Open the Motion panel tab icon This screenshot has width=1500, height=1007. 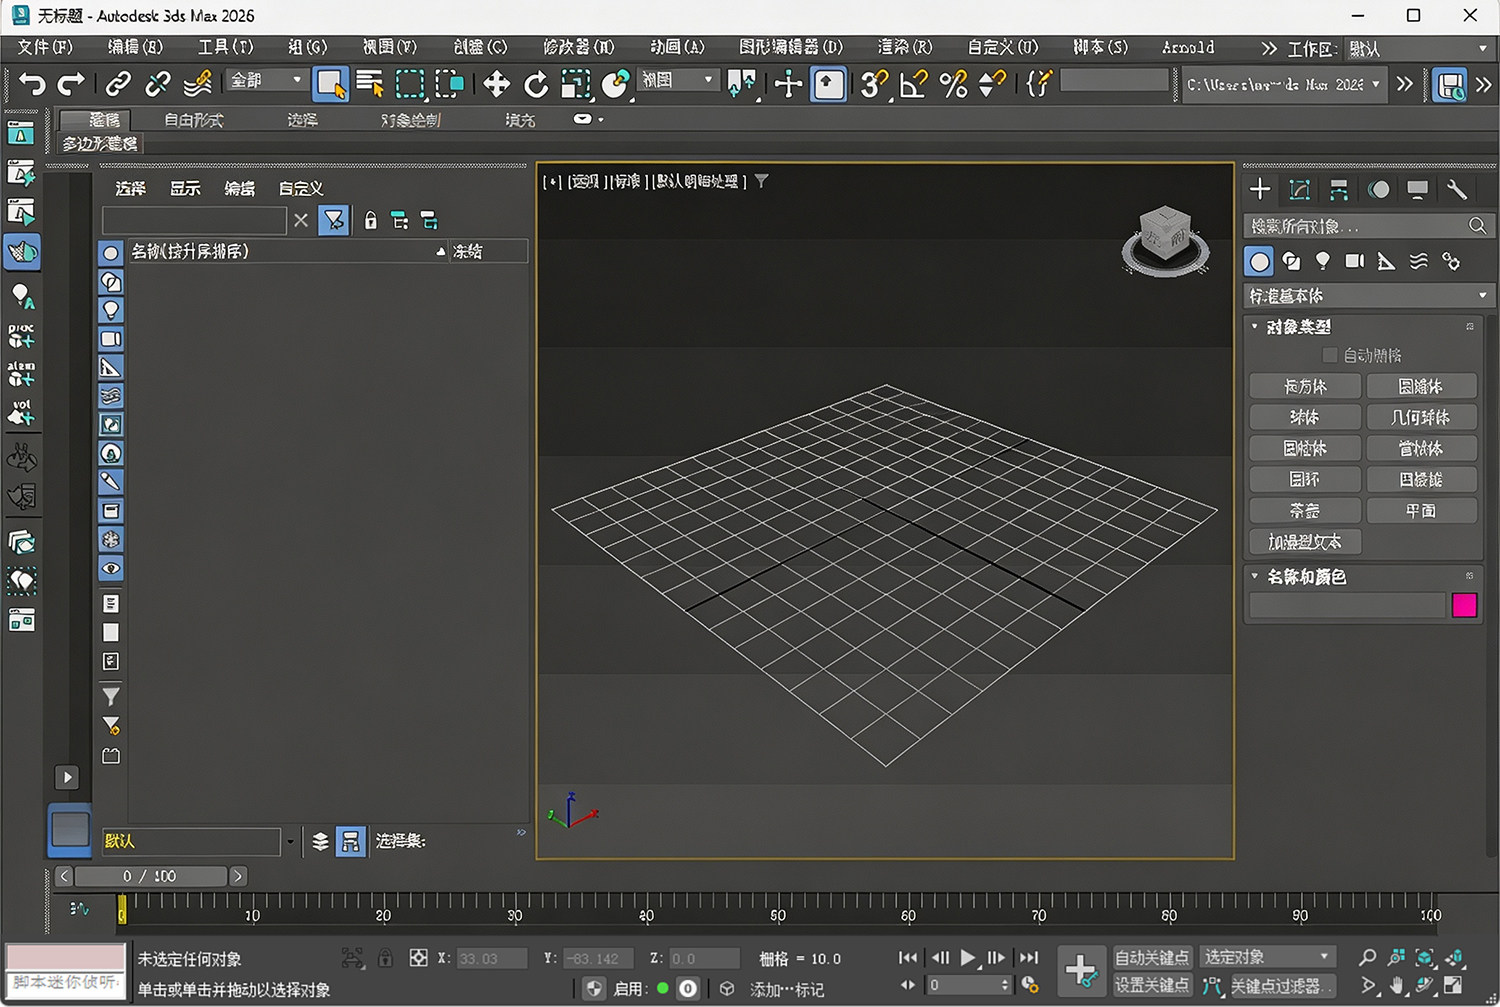(x=1378, y=190)
